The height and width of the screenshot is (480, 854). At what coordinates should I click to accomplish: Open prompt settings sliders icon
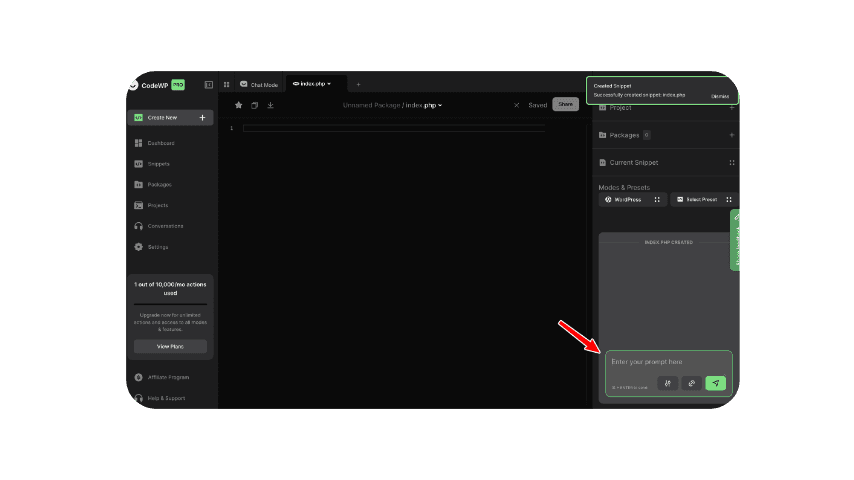[667, 383]
